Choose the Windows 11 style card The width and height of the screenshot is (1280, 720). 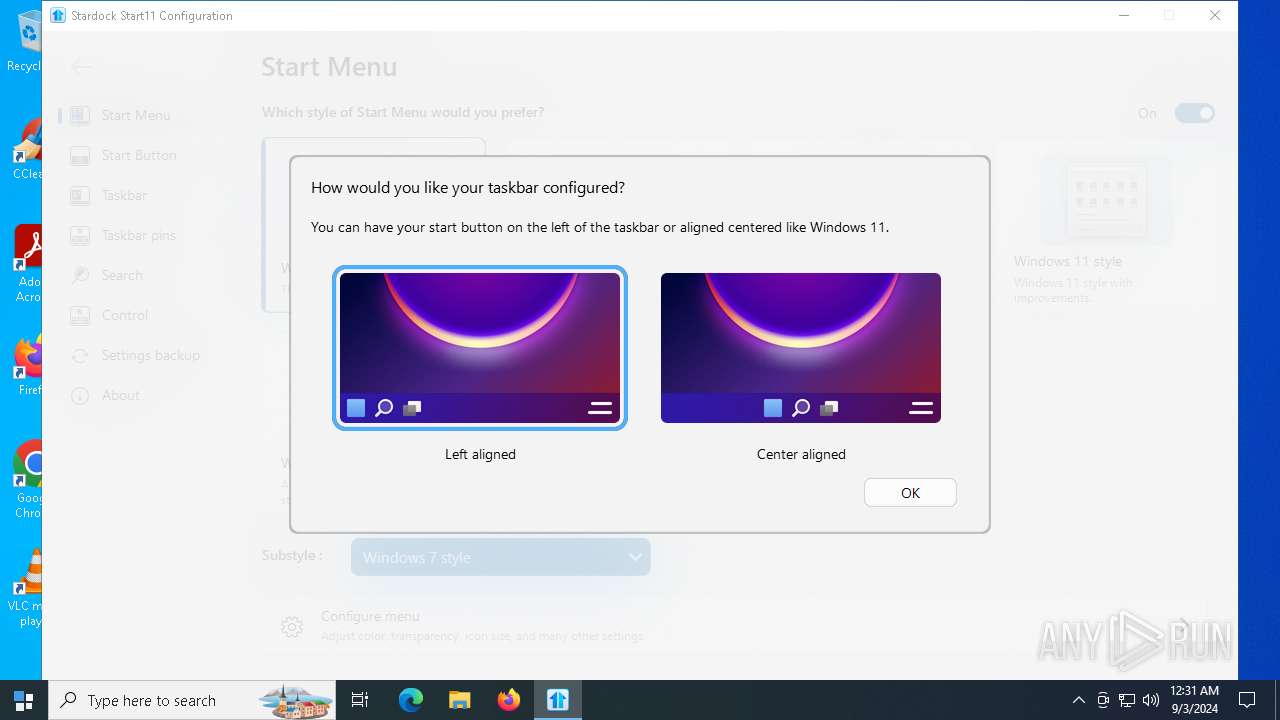(x=1105, y=225)
